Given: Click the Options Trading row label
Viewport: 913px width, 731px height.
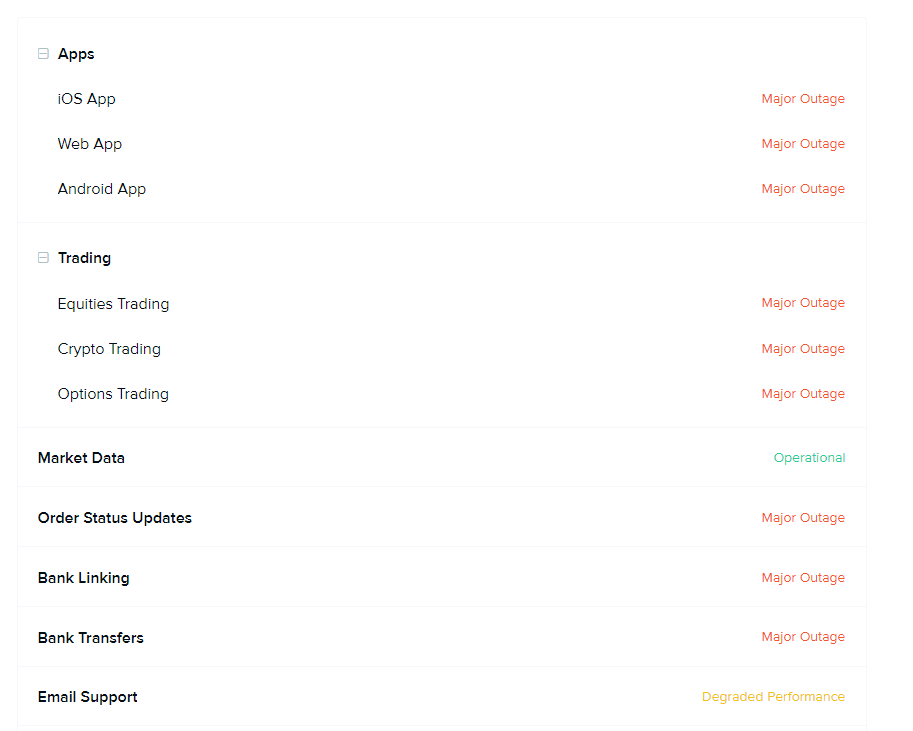Looking at the screenshot, I should [x=113, y=394].
